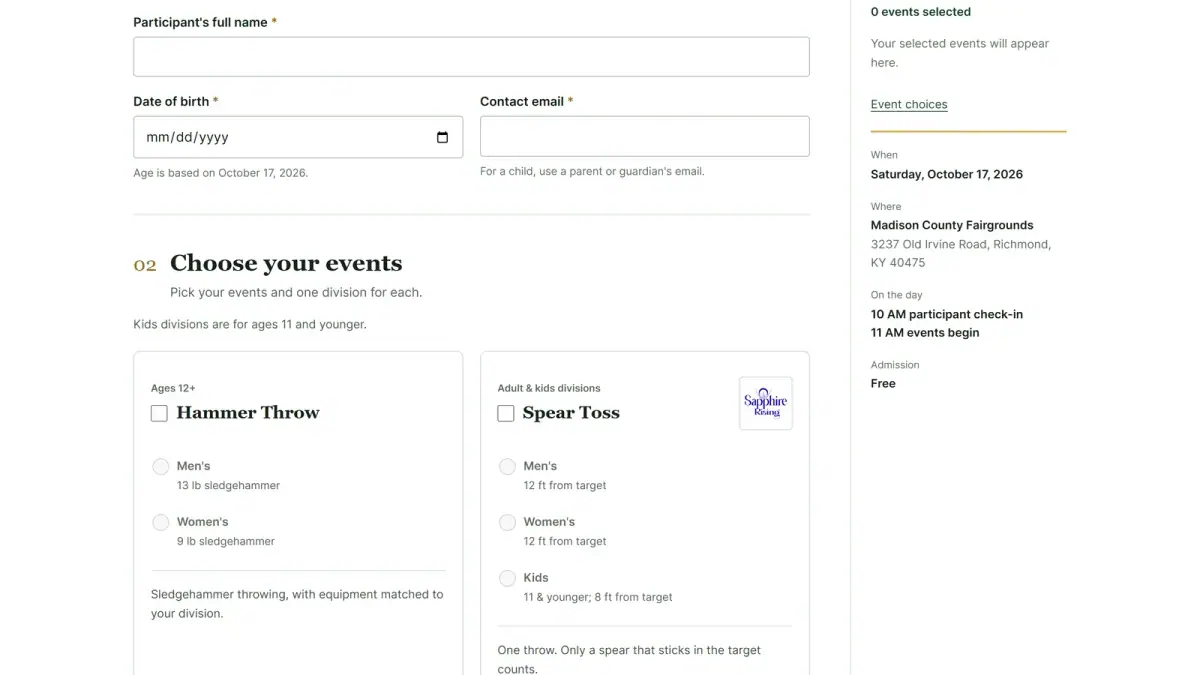1200x675 pixels.
Task: Click the 'Saturday, October 17, 2026' text
Action: pyautogui.click(x=947, y=174)
